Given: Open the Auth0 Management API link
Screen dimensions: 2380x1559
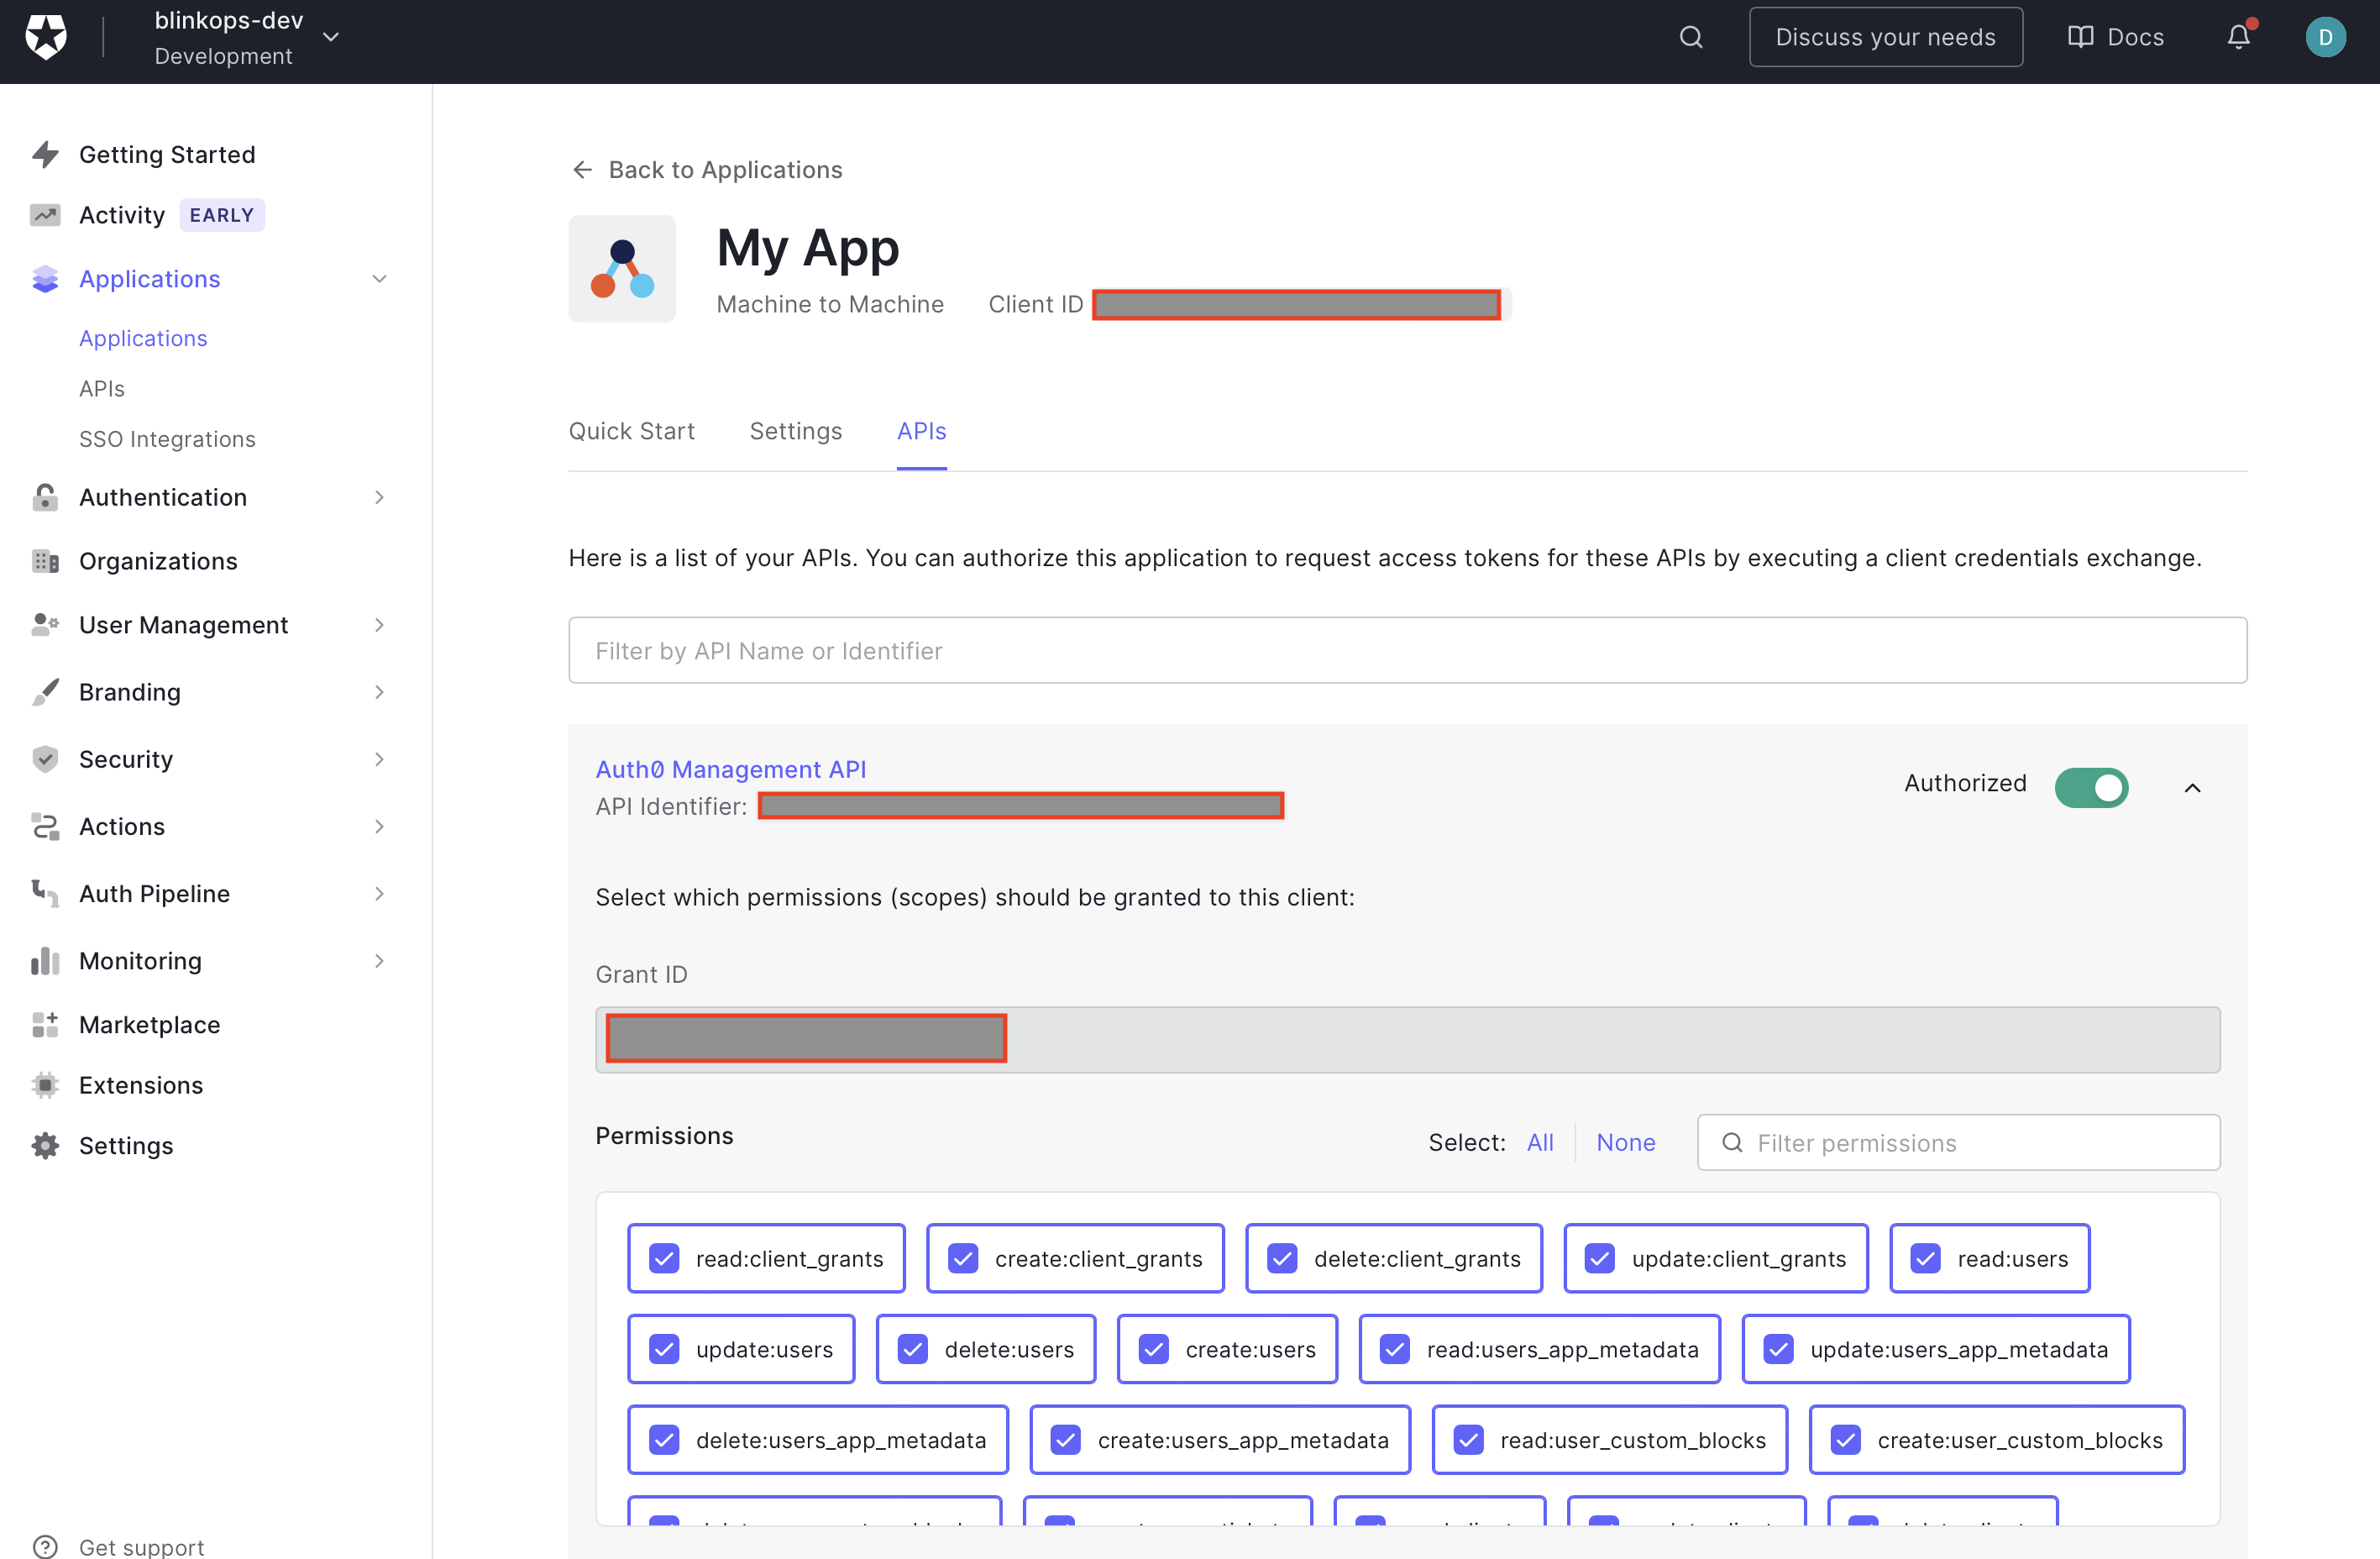Looking at the screenshot, I should [x=730, y=769].
